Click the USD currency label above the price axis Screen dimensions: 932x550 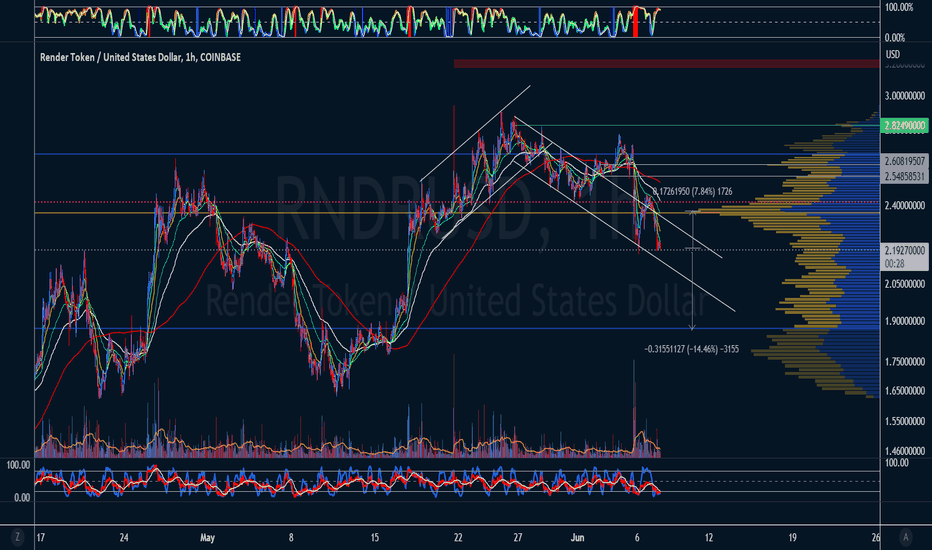click(892, 54)
